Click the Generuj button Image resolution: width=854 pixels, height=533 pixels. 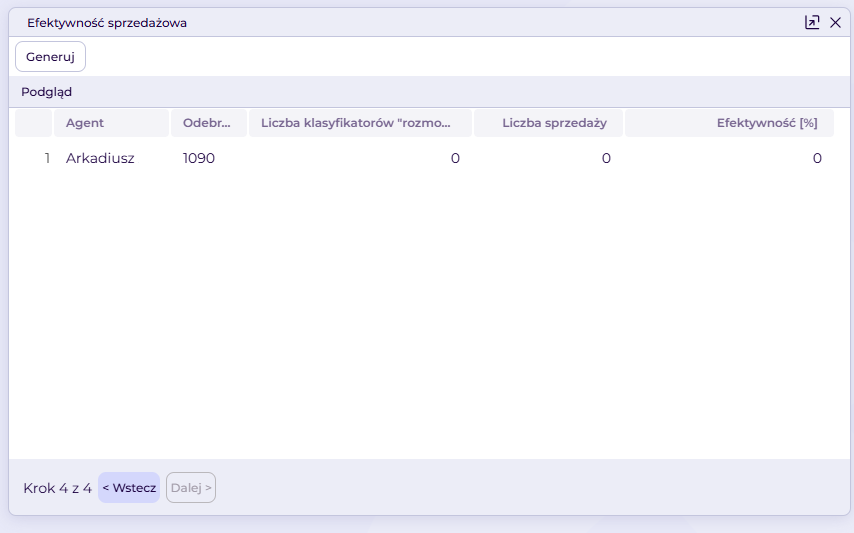click(x=50, y=57)
